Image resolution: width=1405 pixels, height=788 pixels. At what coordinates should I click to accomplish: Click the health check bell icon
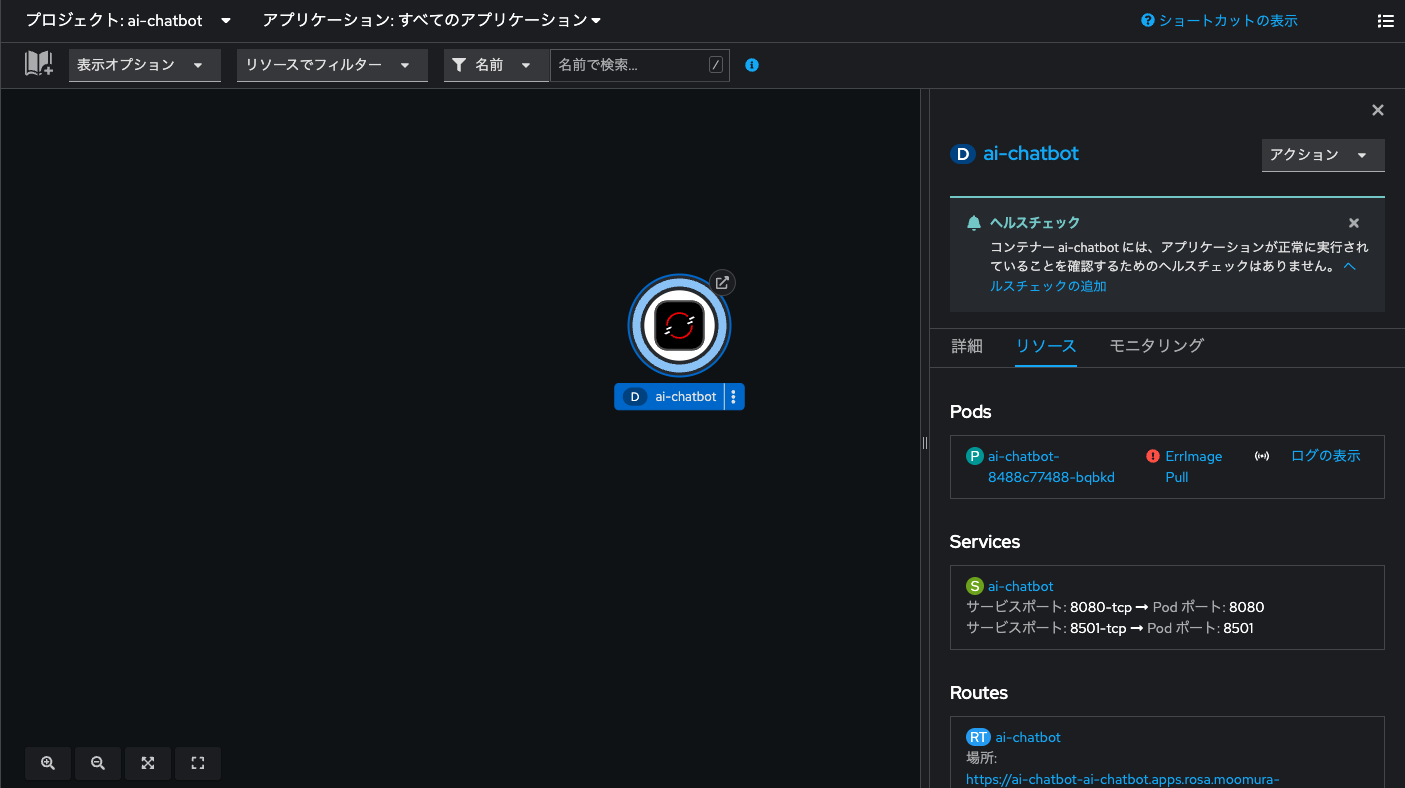coord(974,223)
